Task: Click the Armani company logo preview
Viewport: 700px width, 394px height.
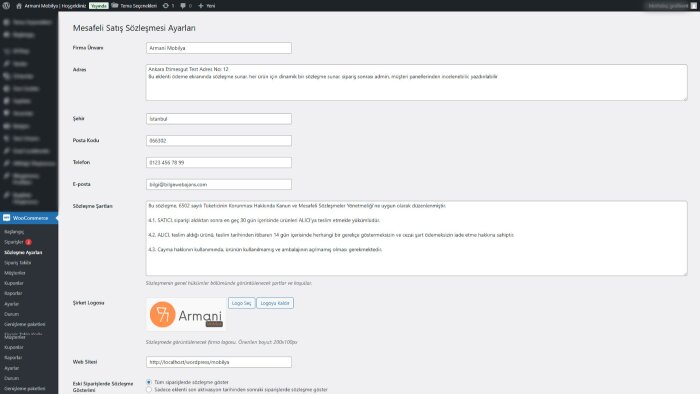Action: point(186,315)
